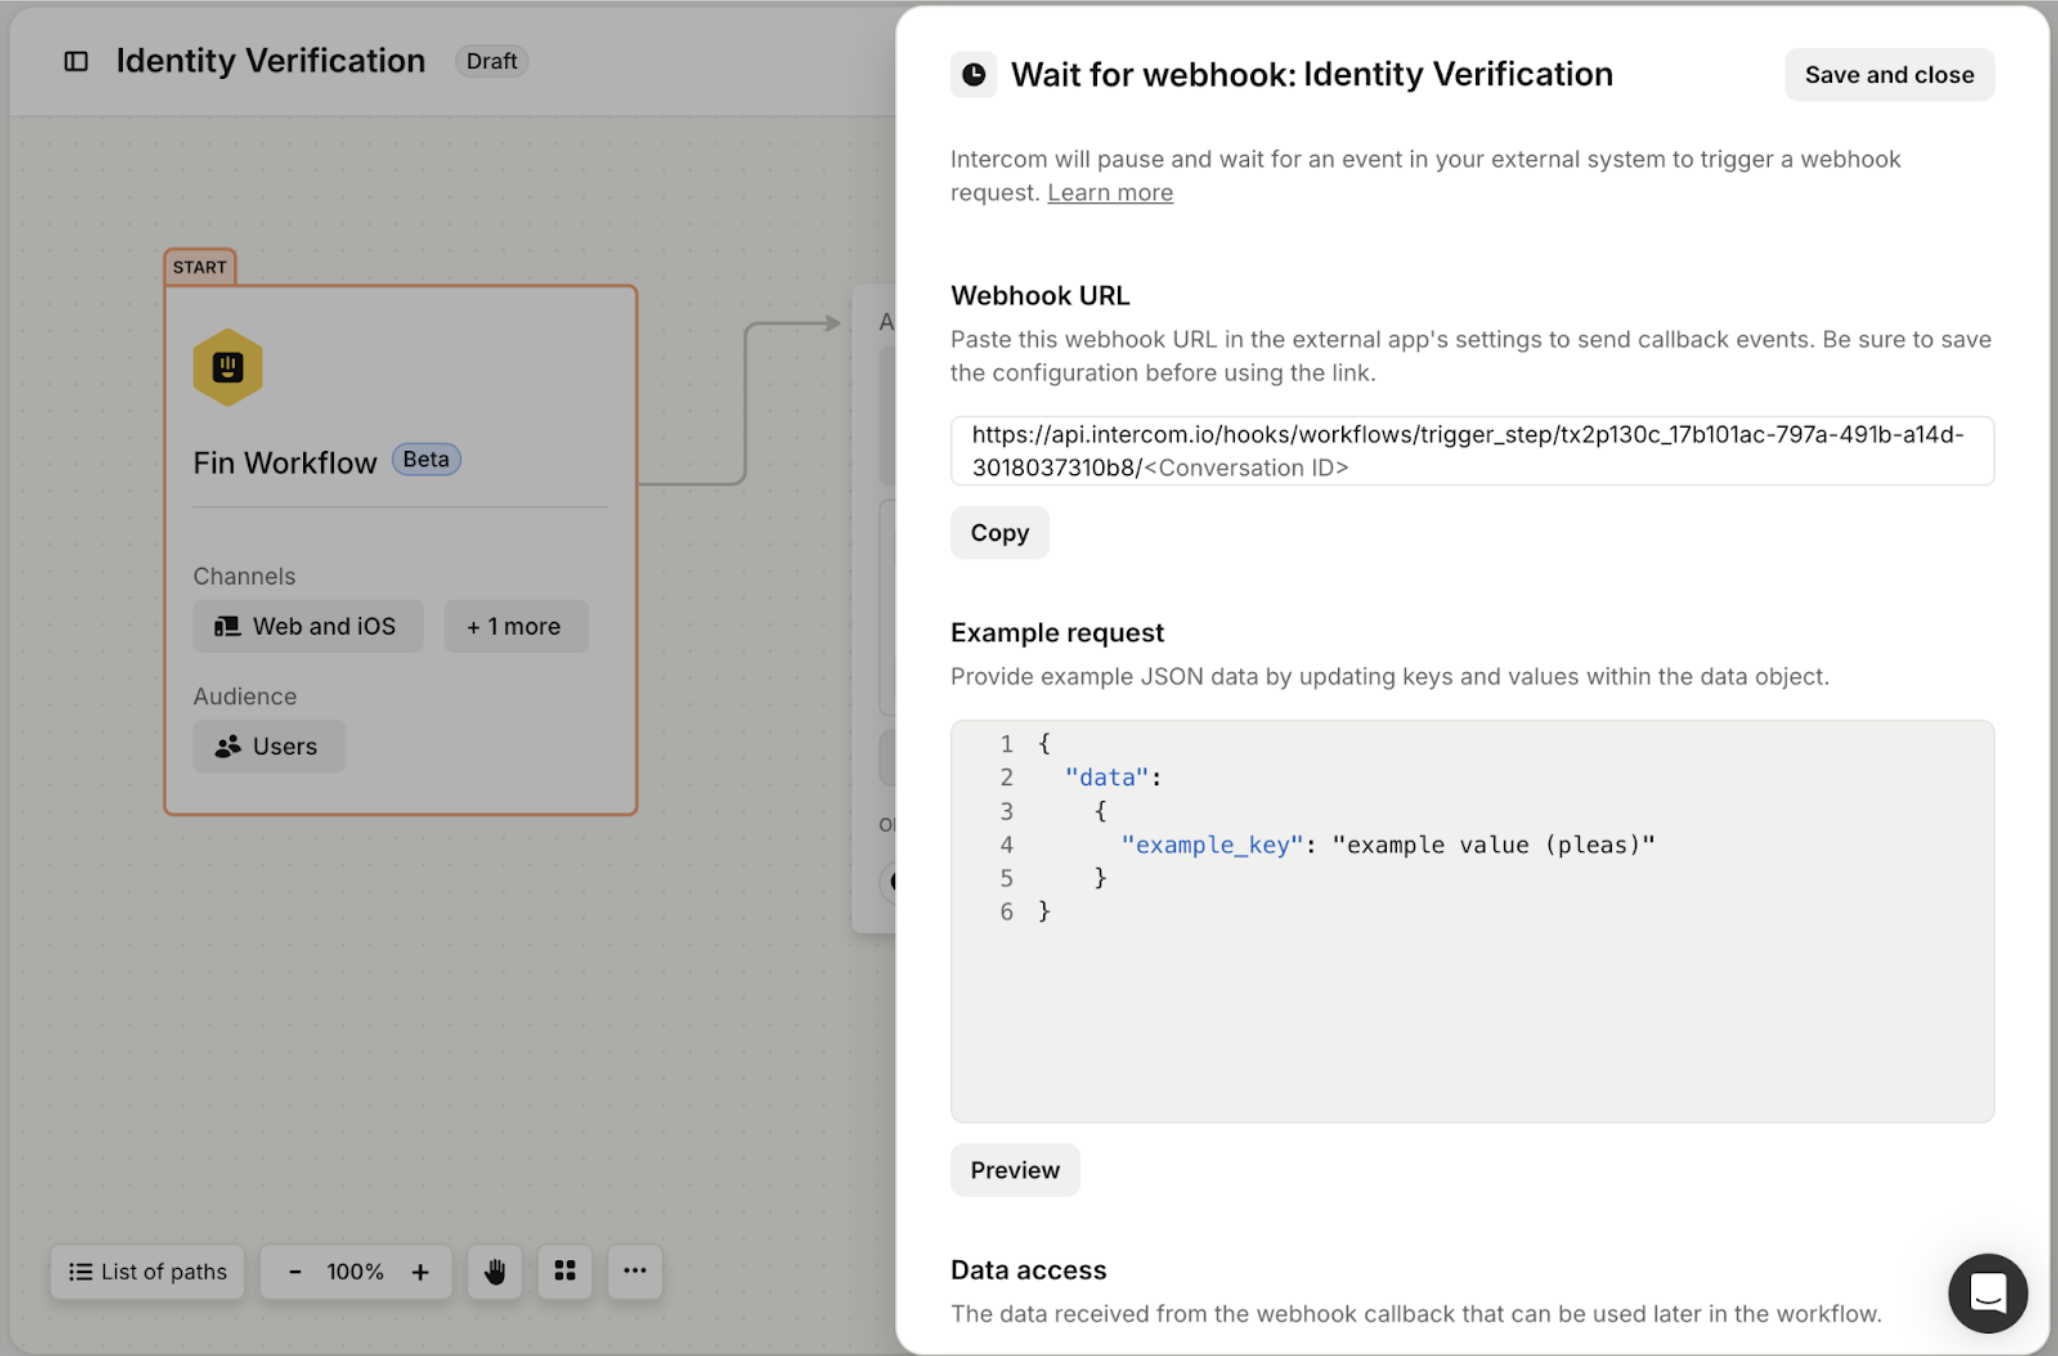
Task: Click Preview below example request
Action: pyautogui.click(x=1014, y=1170)
